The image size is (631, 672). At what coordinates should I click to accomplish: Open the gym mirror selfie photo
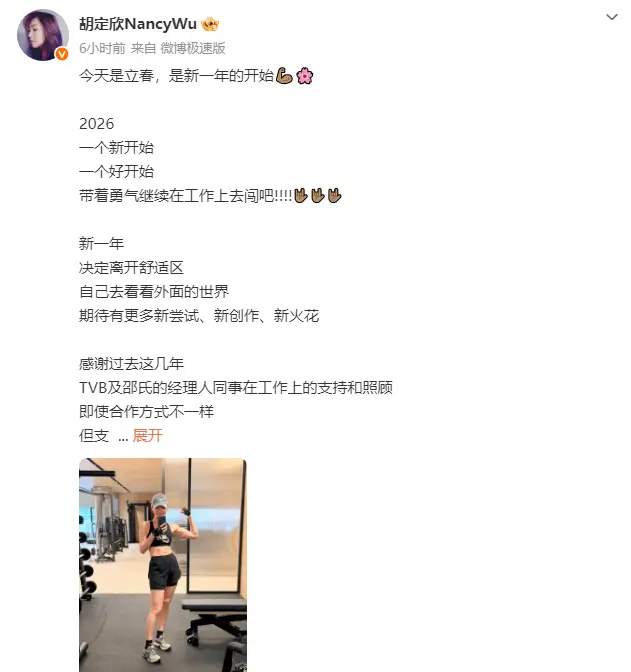(x=163, y=565)
